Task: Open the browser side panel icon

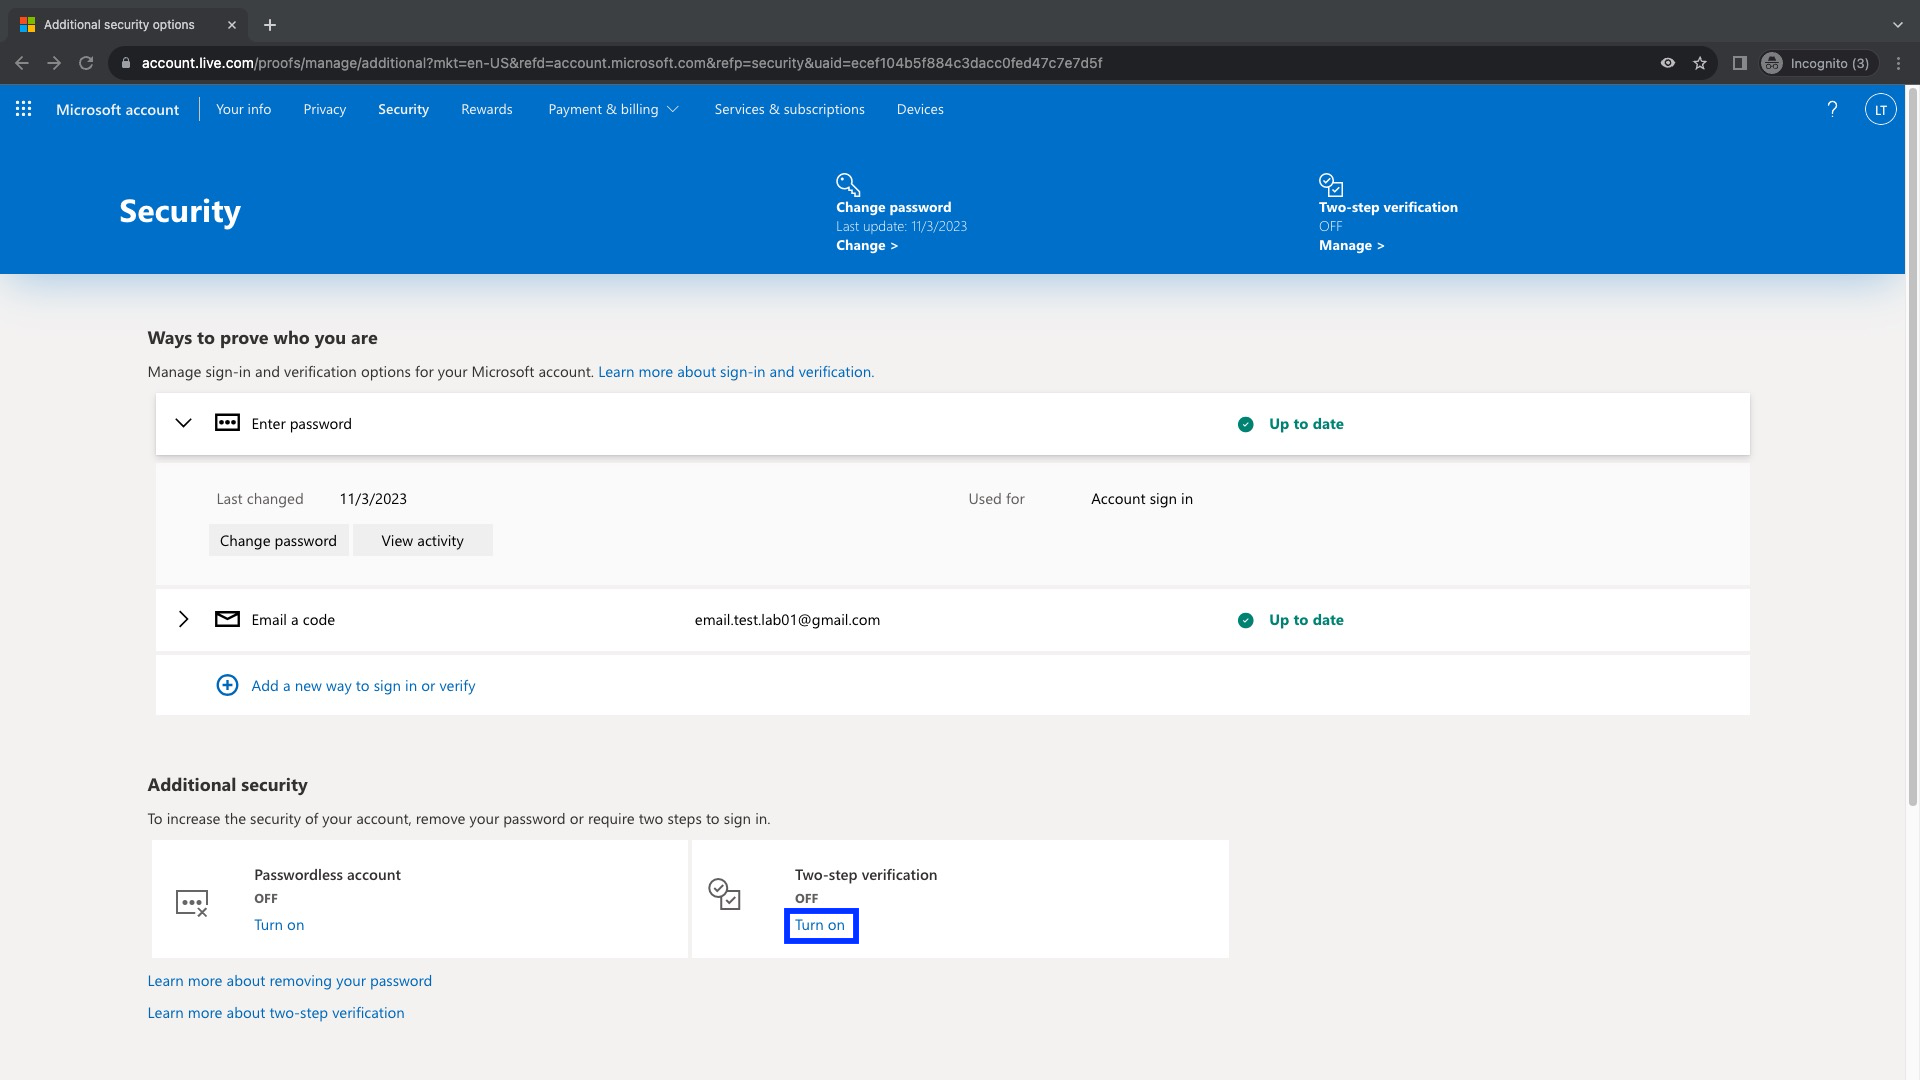Action: pyautogui.click(x=1739, y=63)
